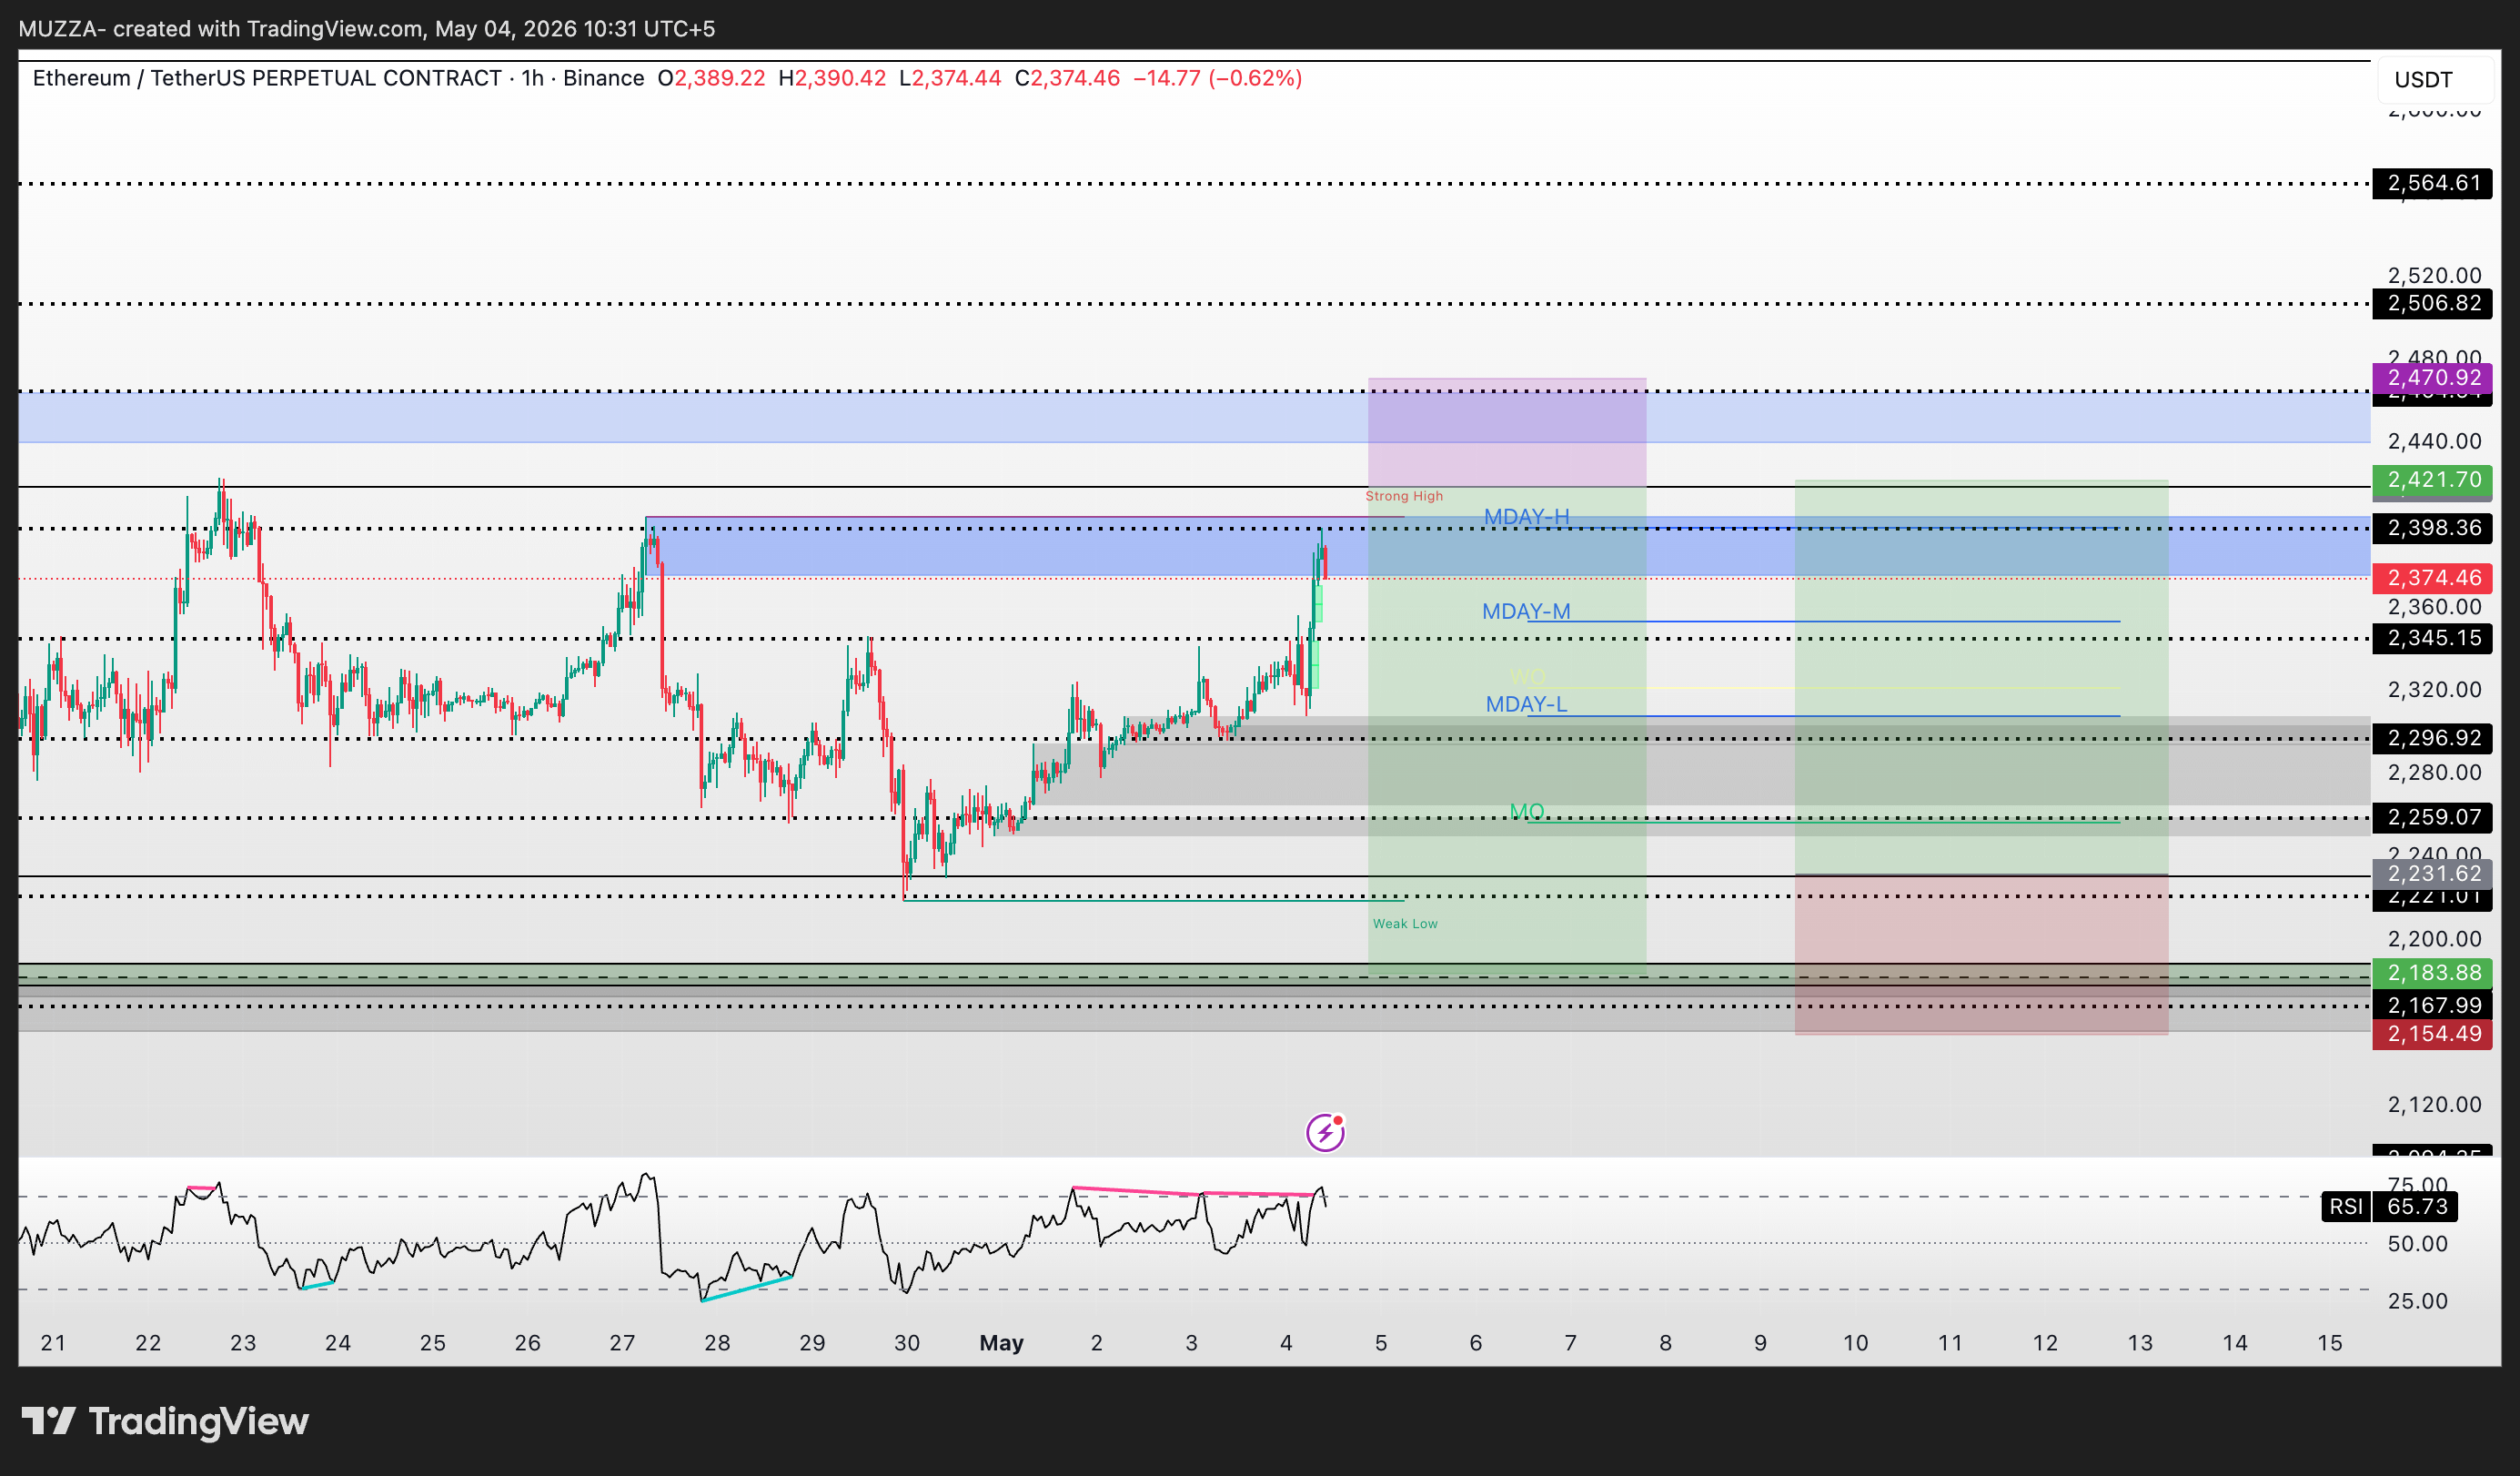Select the 2,506.82 price label
Screen dimensions: 2520x1476
point(2432,303)
